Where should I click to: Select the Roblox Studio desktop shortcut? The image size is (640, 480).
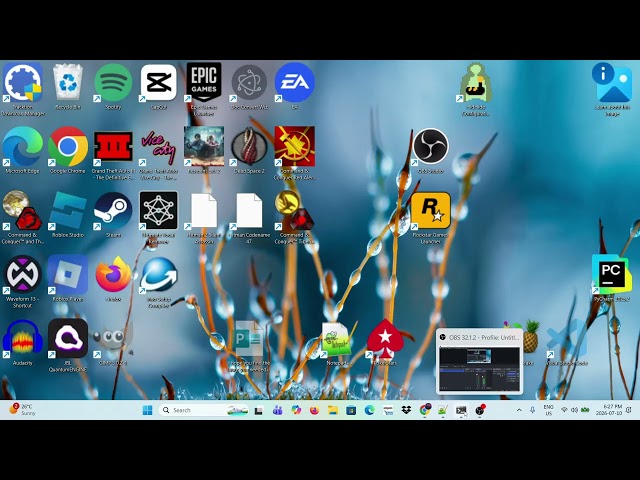tap(68, 211)
